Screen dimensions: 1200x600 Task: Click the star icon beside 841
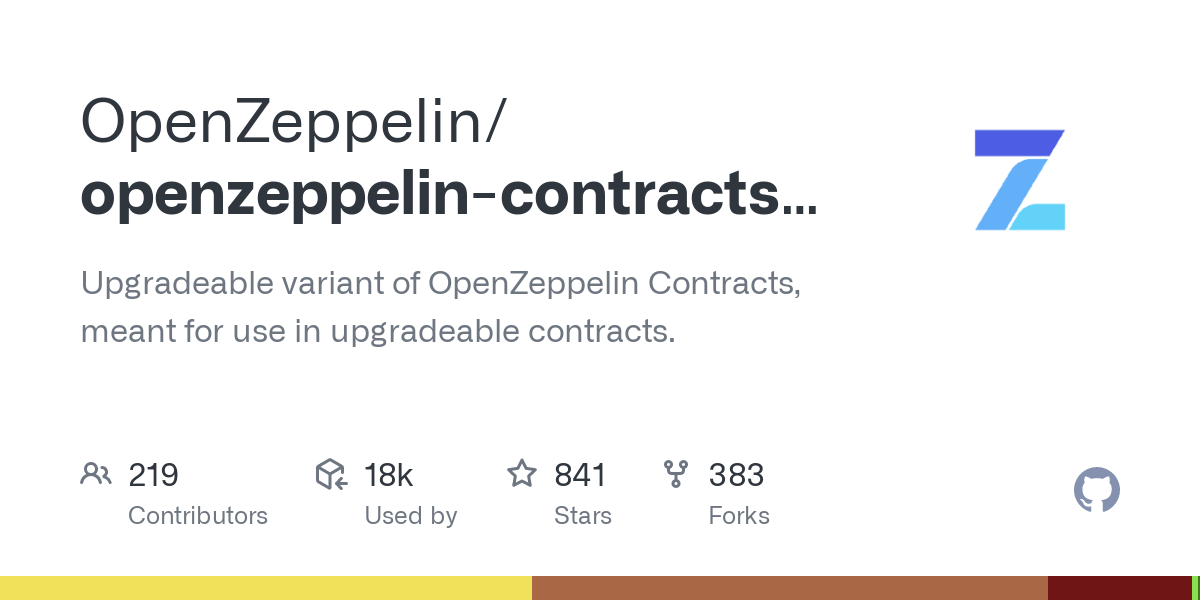(x=522, y=474)
